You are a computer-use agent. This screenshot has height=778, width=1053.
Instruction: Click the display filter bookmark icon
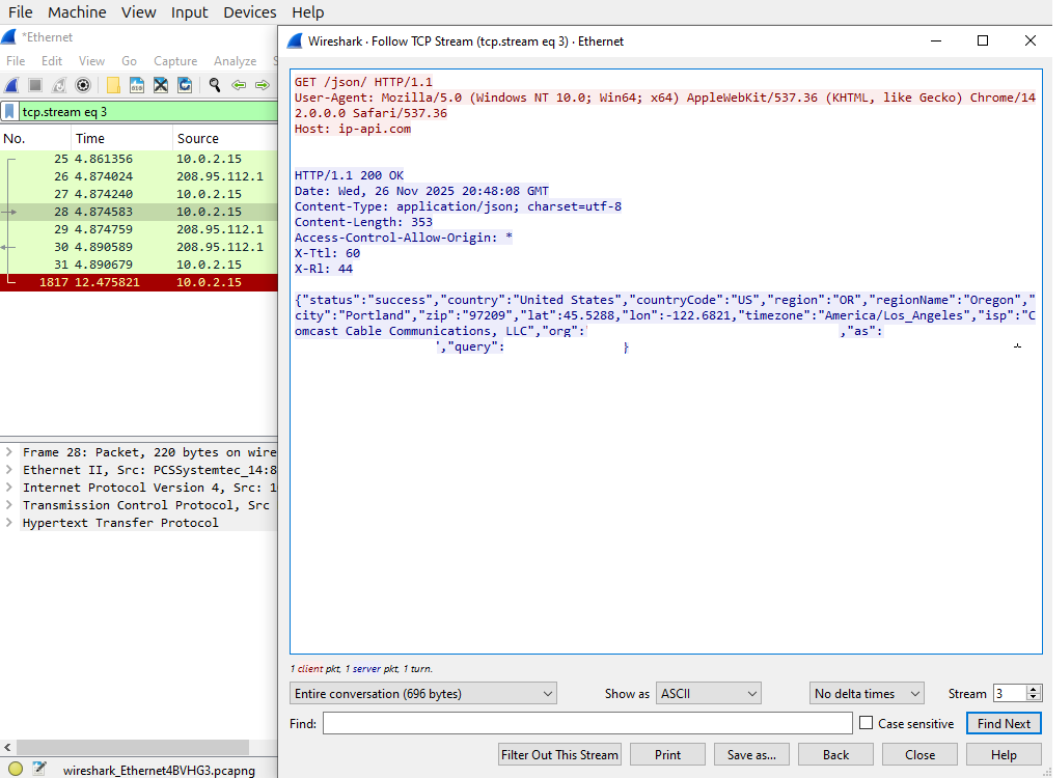coord(10,111)
